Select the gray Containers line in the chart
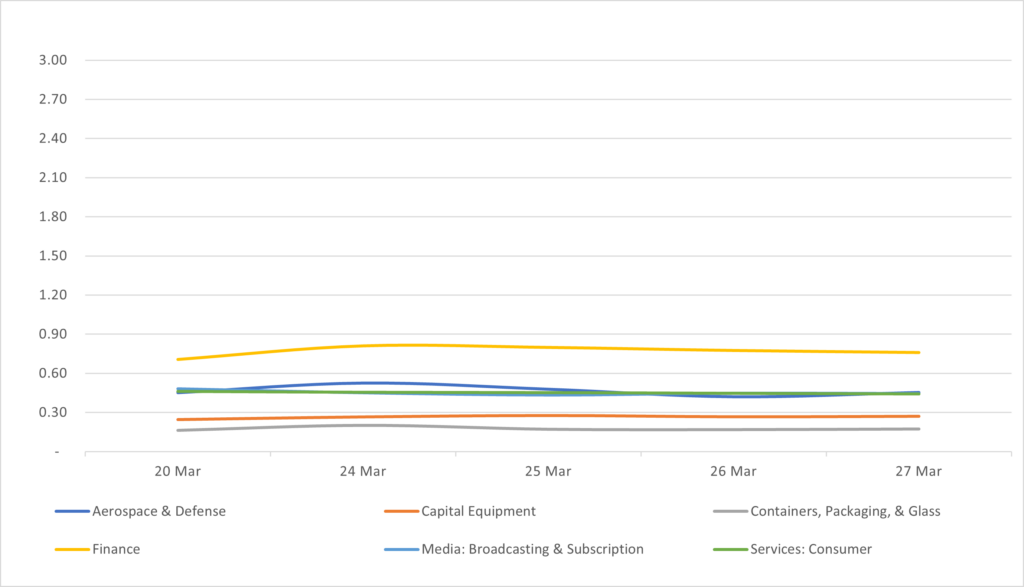The height and width of the screenshot is (587, 1024). pos(548,429)
